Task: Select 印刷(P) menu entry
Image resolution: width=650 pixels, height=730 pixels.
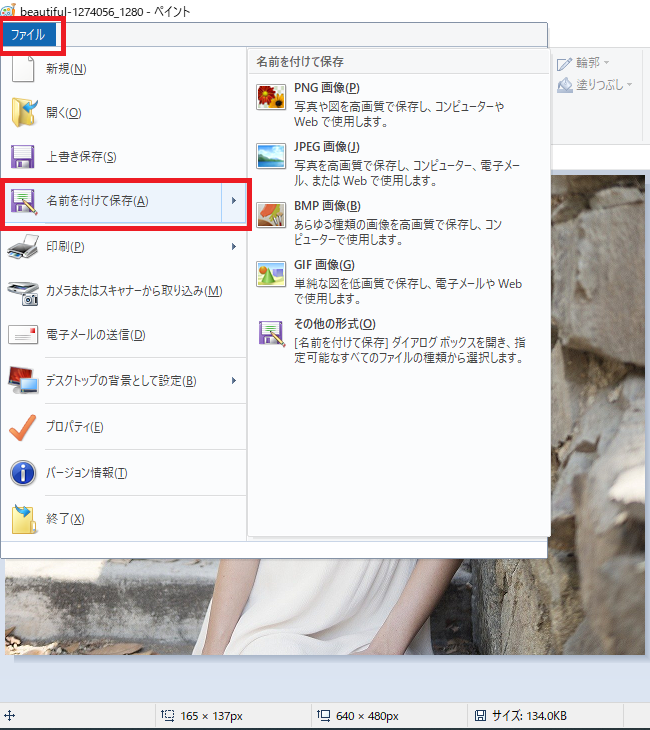Action: point(124,246)
